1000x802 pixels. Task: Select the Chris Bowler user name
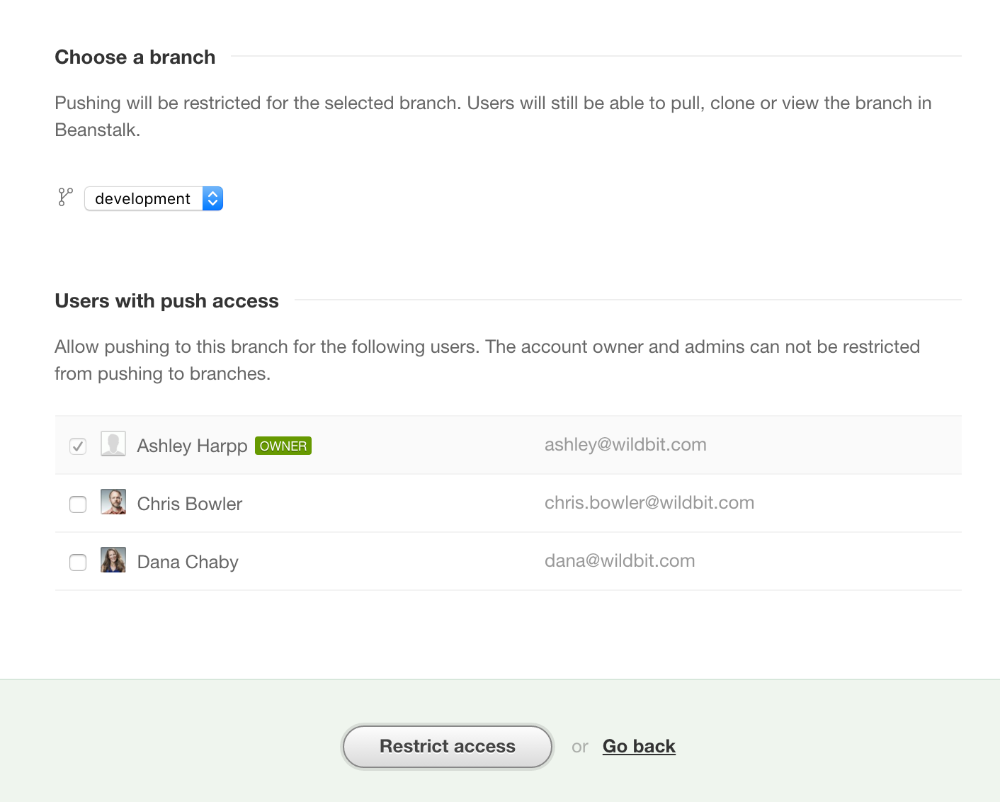(189, 504)
